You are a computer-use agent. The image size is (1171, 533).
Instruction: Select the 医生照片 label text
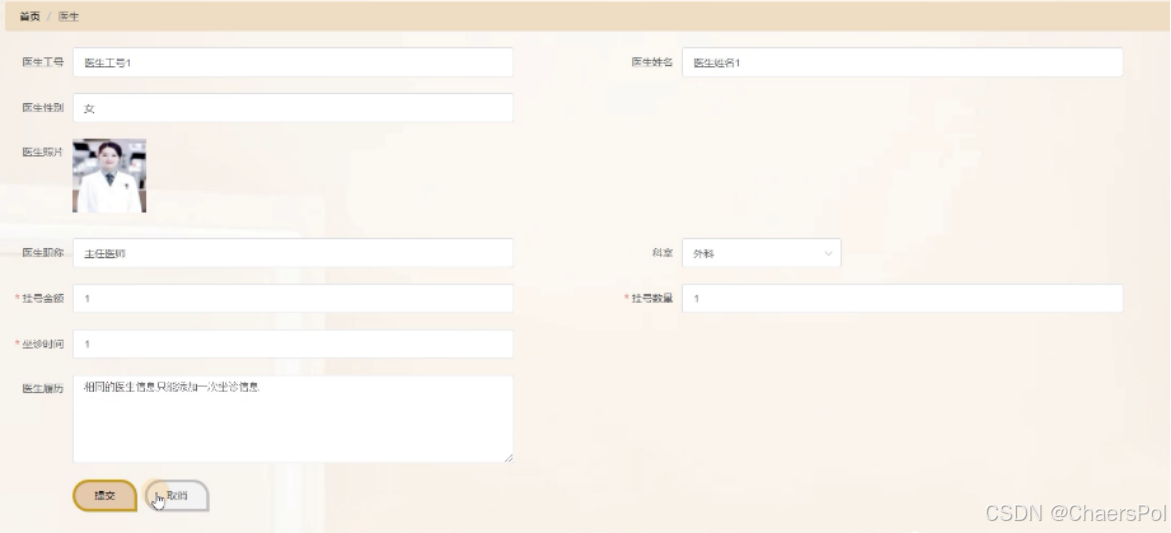[43, 152]
